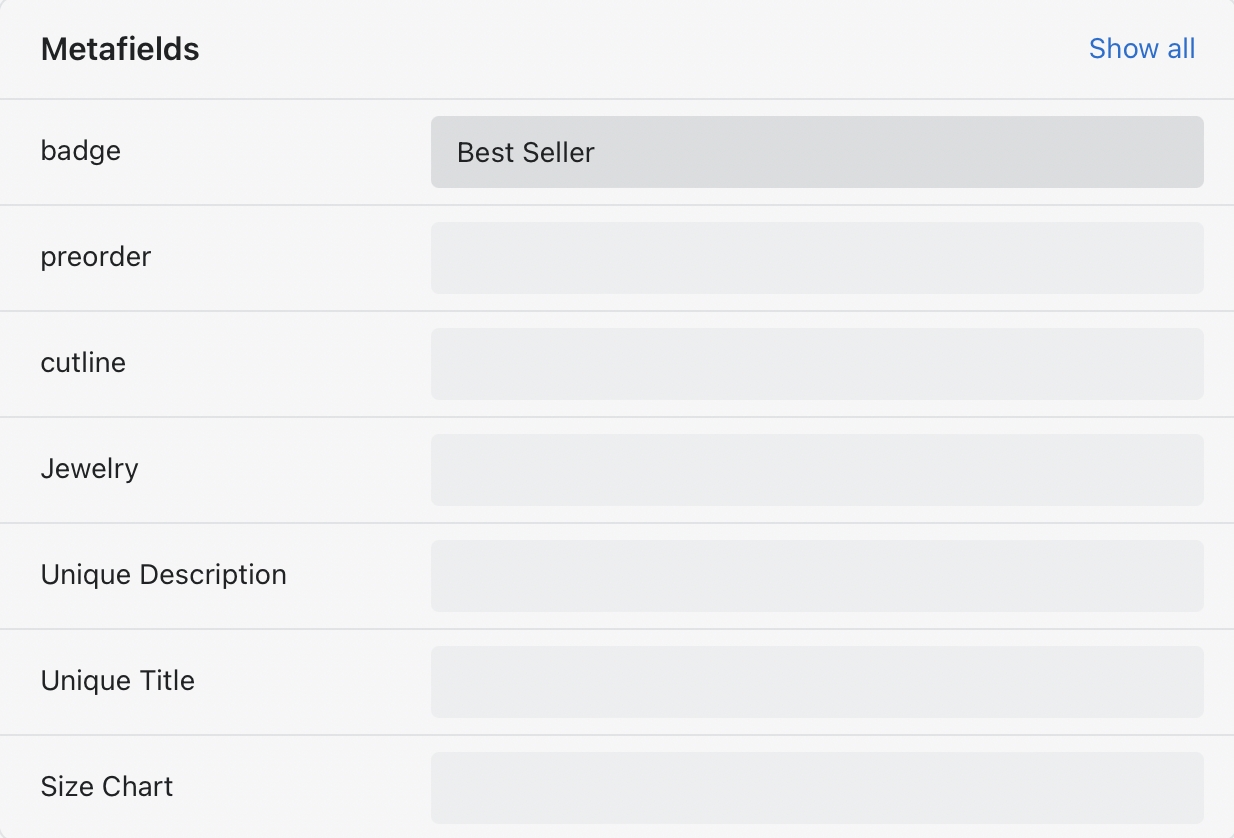Viewport: 1234px width, 838px height.
Task: Click the Unique Title input field
Action: coord(816,682)
